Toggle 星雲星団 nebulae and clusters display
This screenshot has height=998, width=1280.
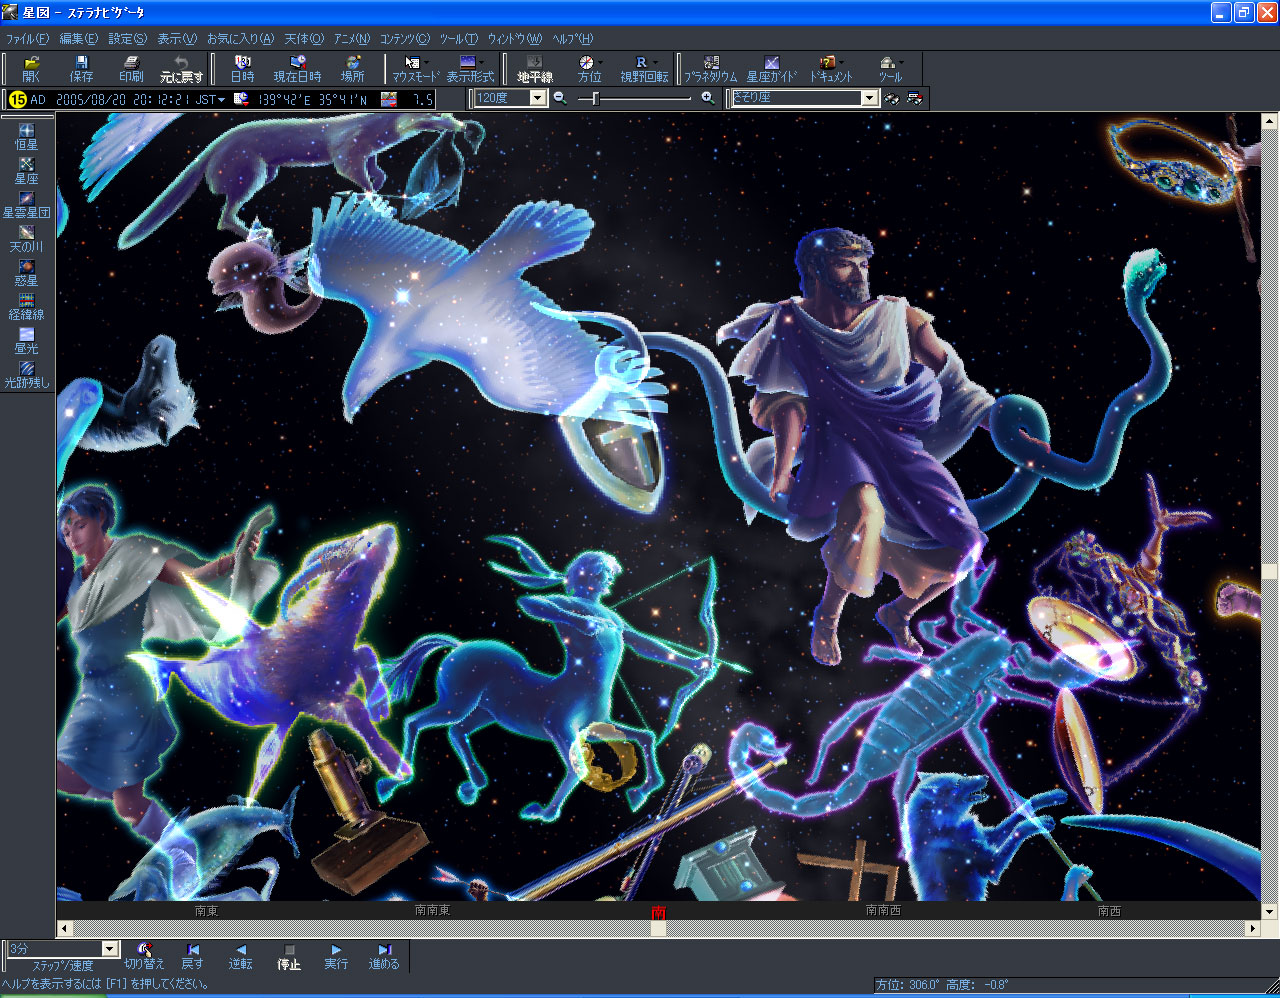pyautogui.click(x=26, y=205)
